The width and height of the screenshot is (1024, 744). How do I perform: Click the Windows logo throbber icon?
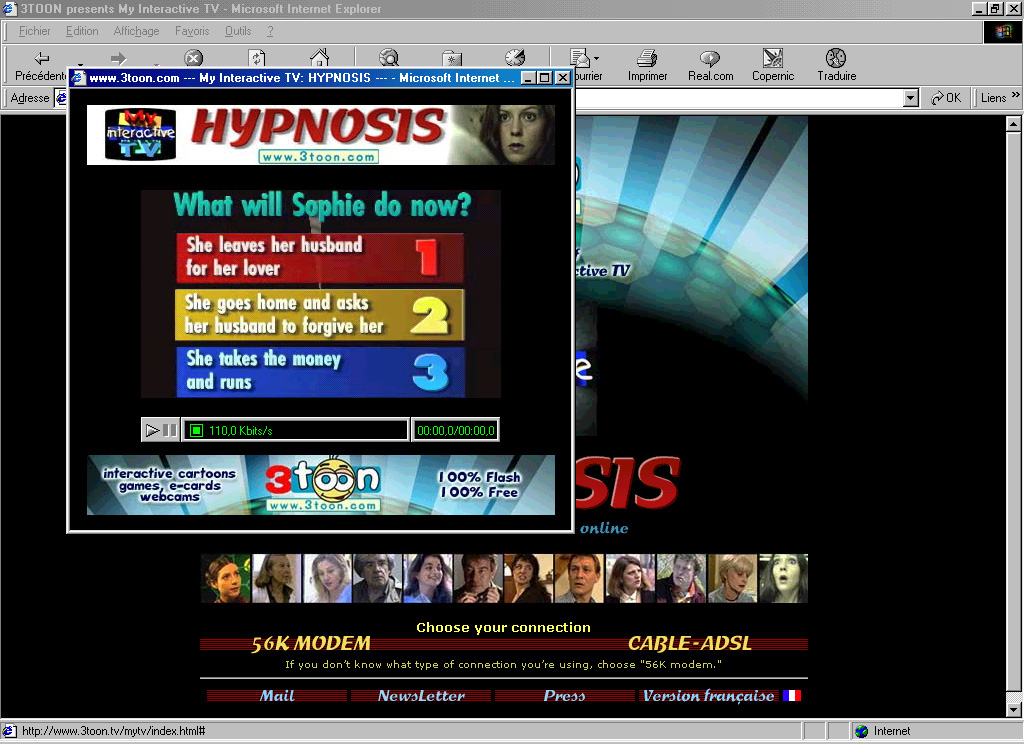[x=1003, y=31]
